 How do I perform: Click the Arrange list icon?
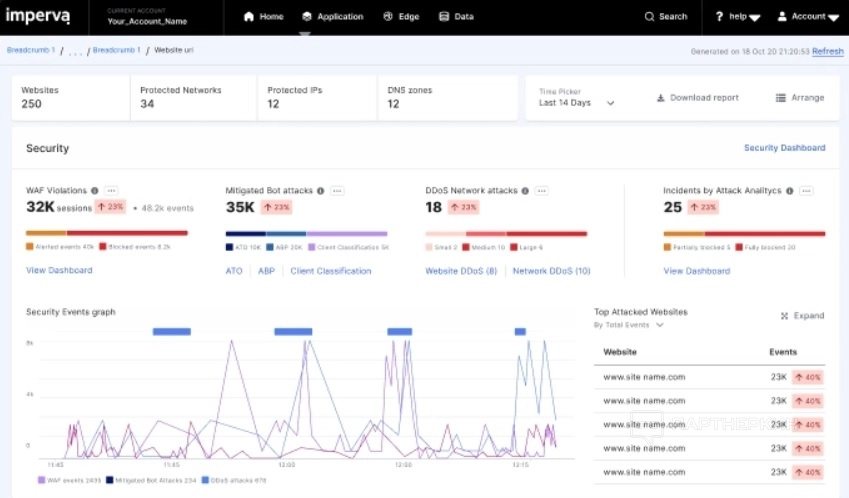click(x=781, y=98)
